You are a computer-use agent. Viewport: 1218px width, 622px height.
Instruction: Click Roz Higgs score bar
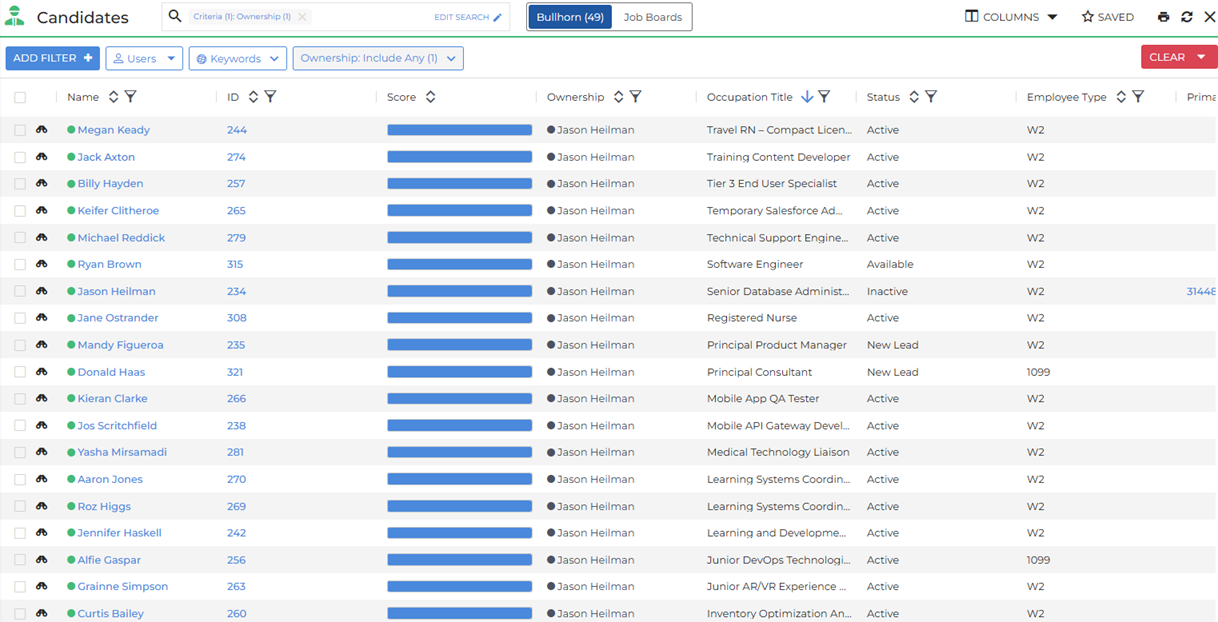460,506
